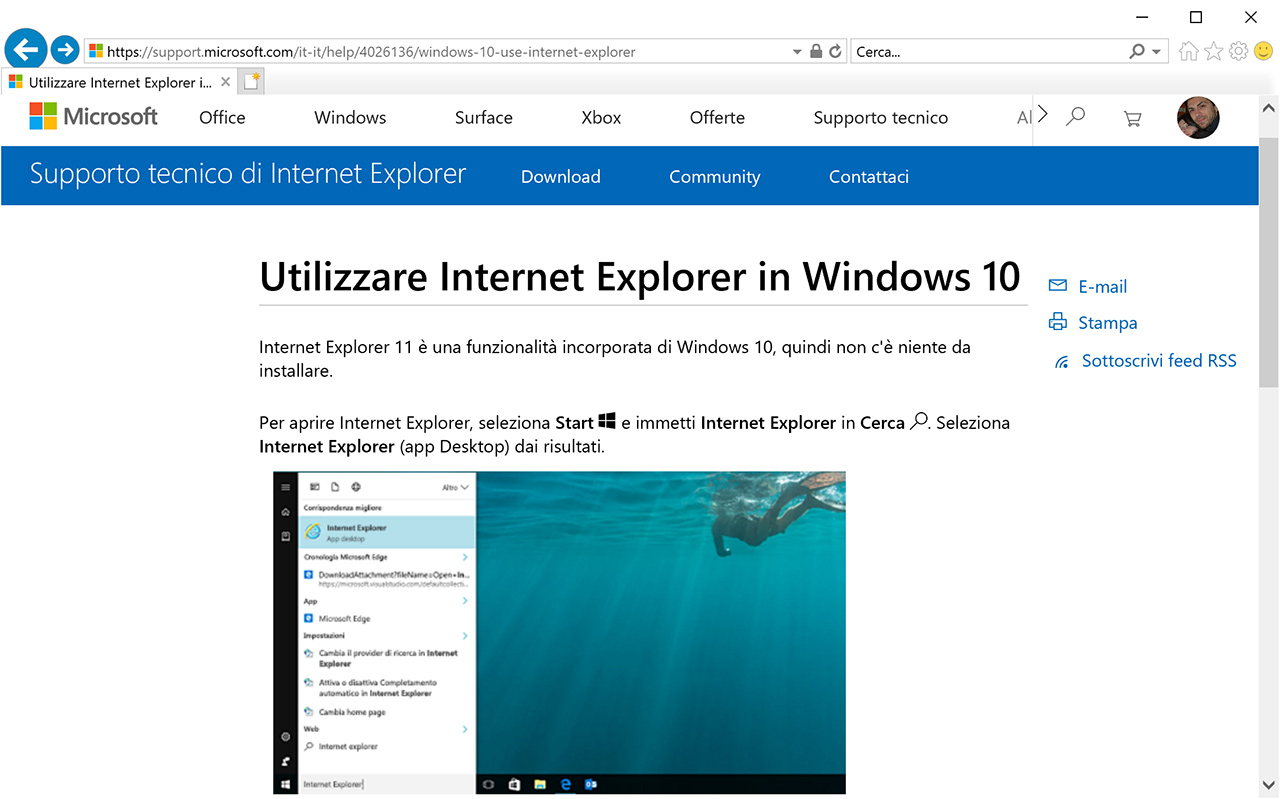Expand more navigation items chevron
The image size is (1280, 799).
(x=1043, y=114)
